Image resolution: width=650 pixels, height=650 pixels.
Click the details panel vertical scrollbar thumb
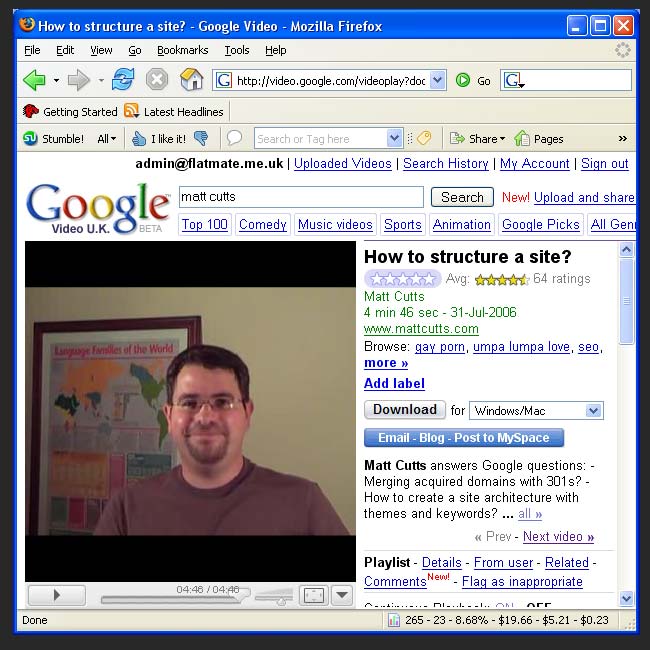coord(626,301)
